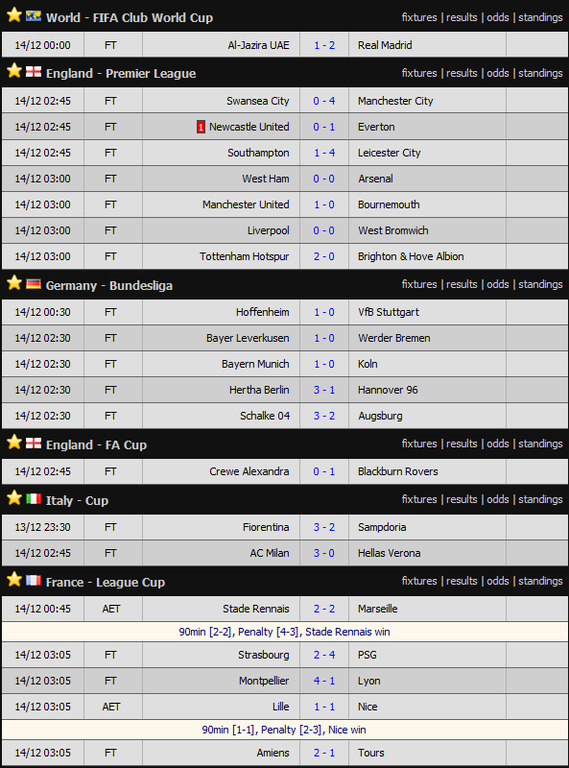
Task: Click the England flag beside Premier League
Action: tap(33, 72)
